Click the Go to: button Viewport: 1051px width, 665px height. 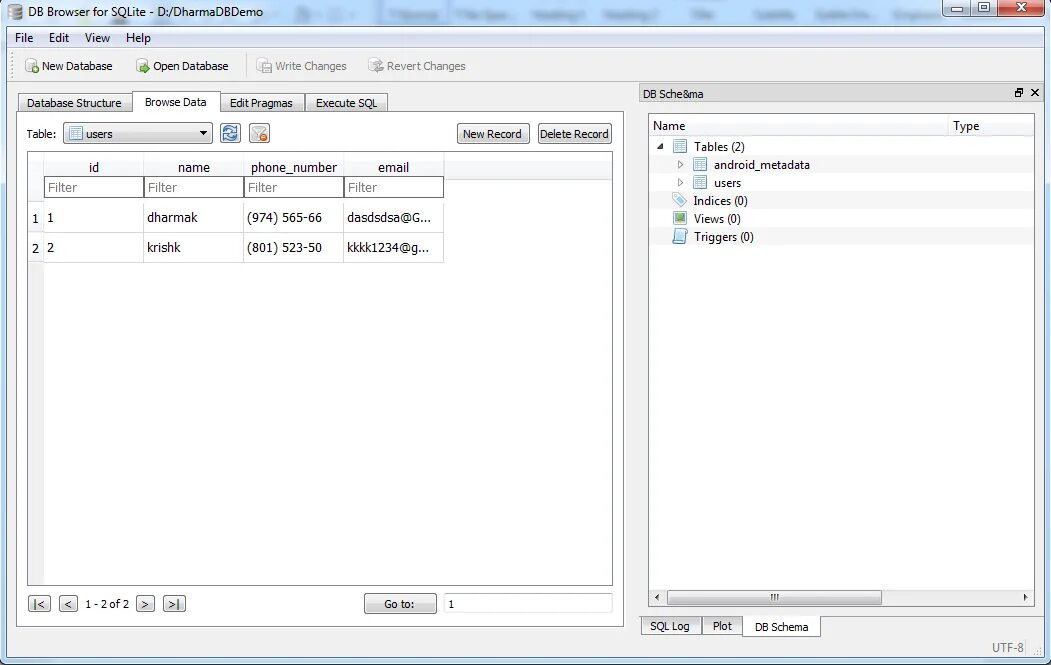400,604
